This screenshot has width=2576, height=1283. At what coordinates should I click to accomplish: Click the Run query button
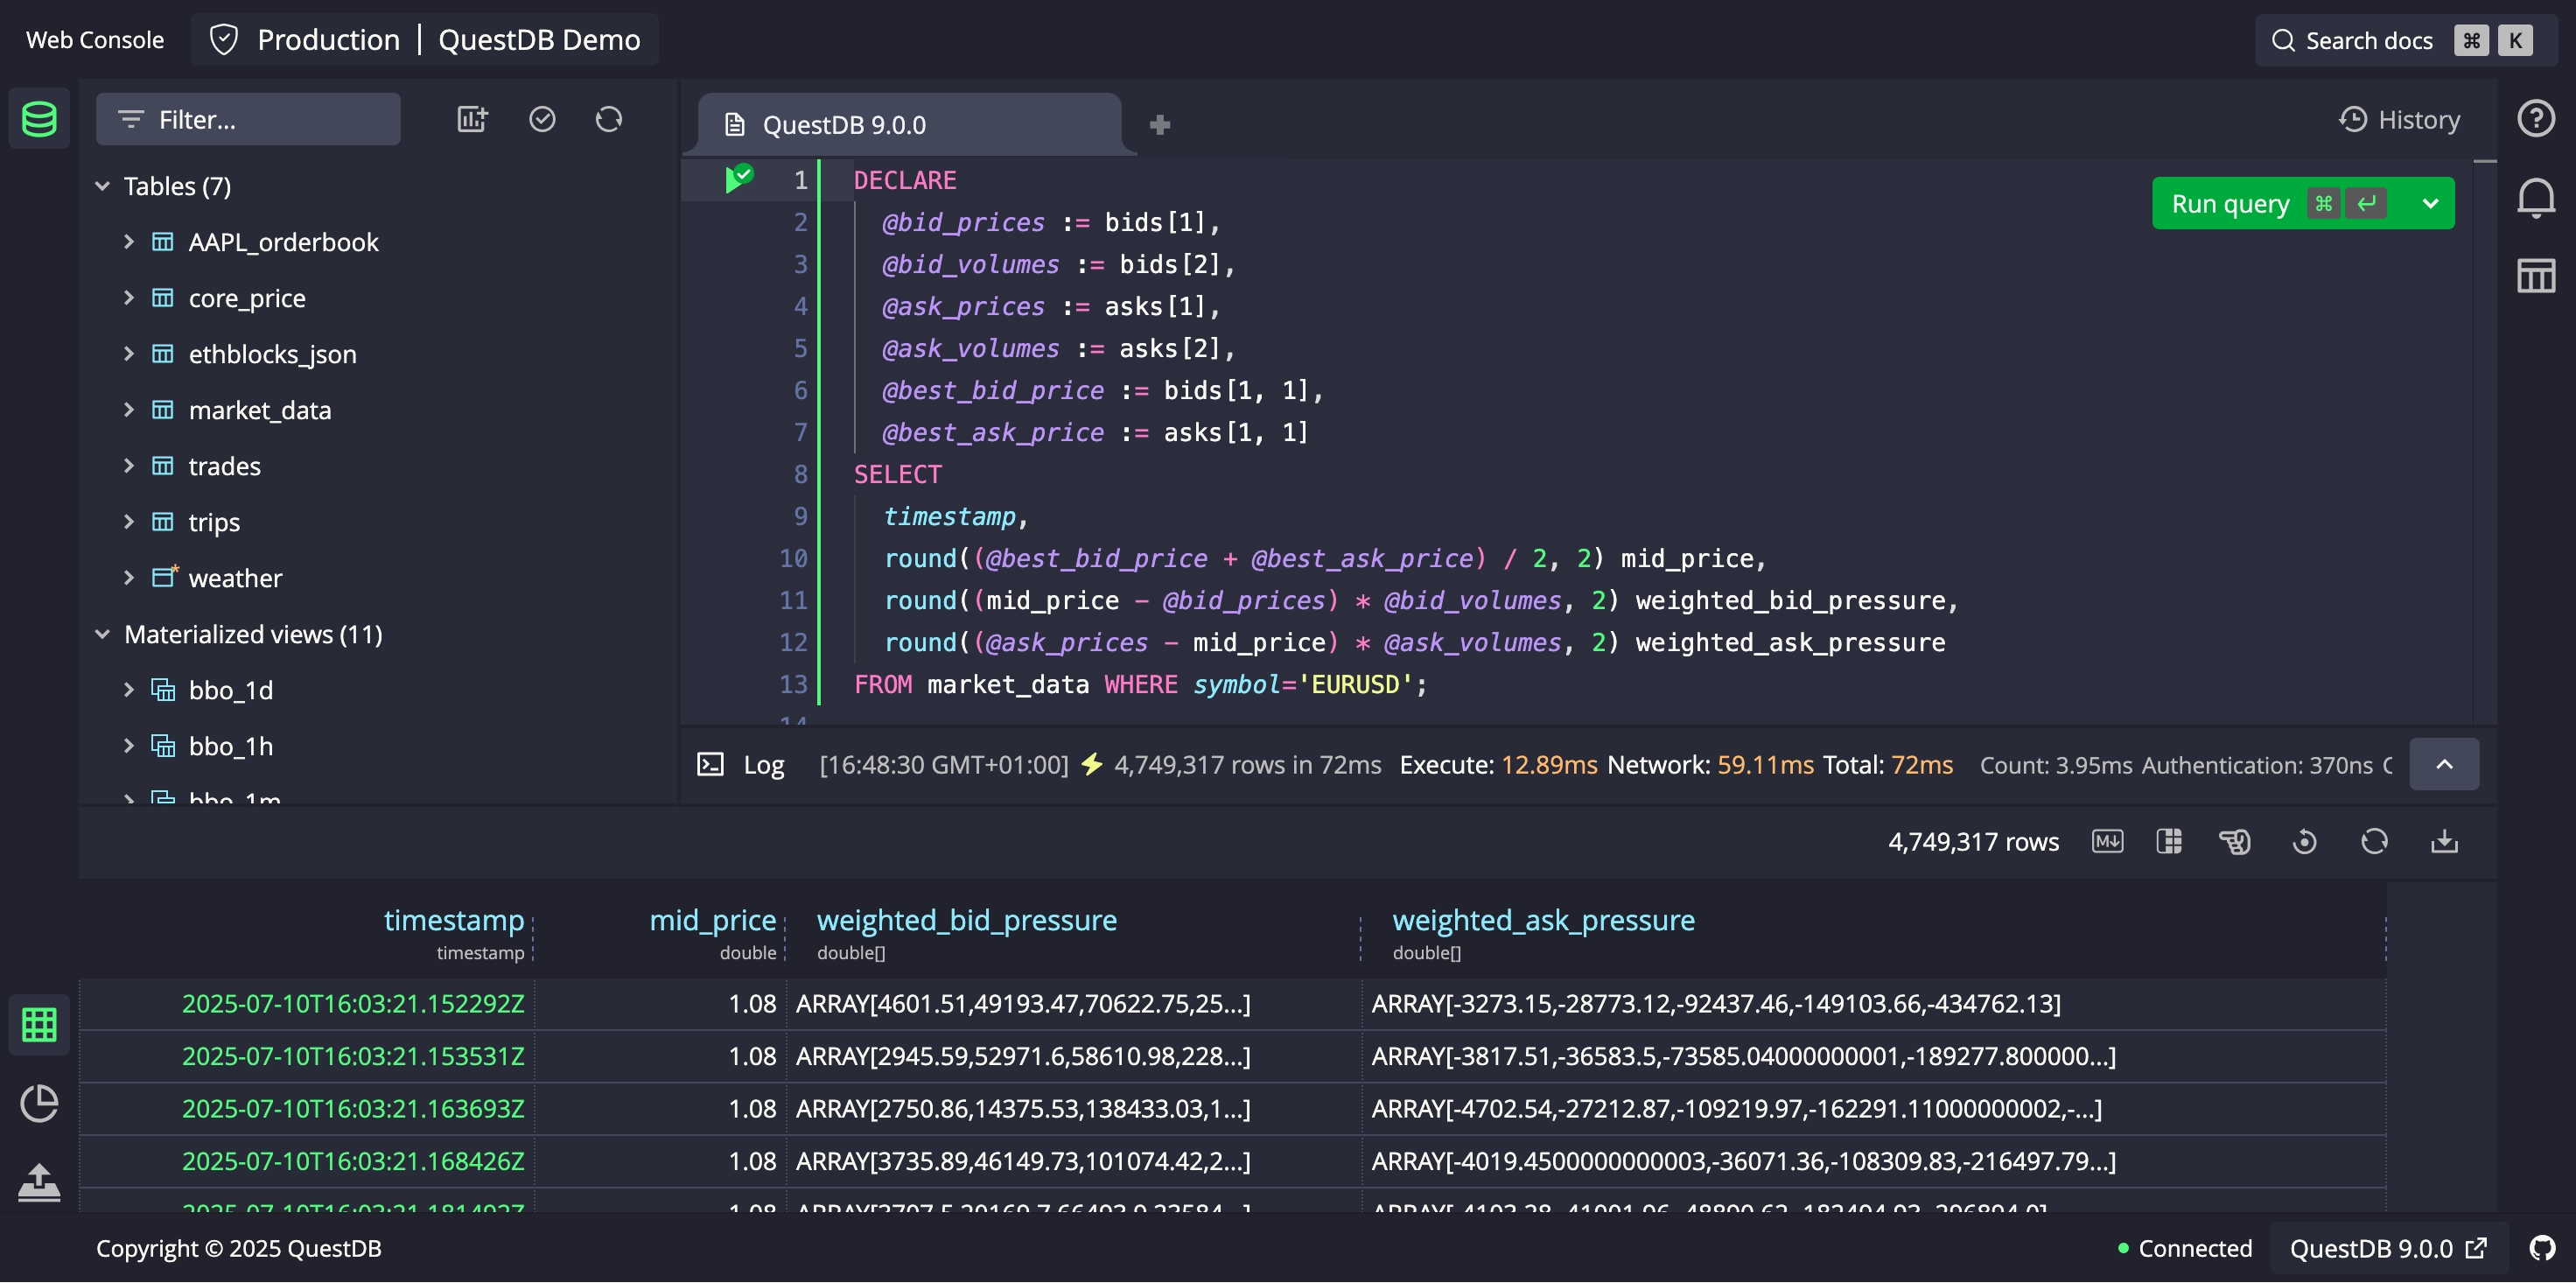point(2230,204)
